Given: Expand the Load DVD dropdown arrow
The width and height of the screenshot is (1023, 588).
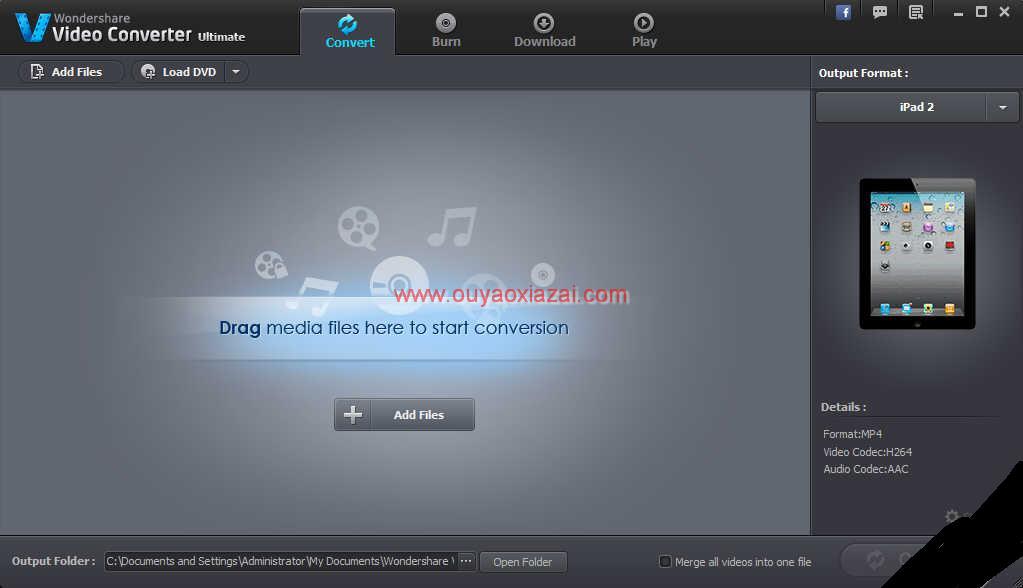Looking at the screenshot, I should point(236,72).
